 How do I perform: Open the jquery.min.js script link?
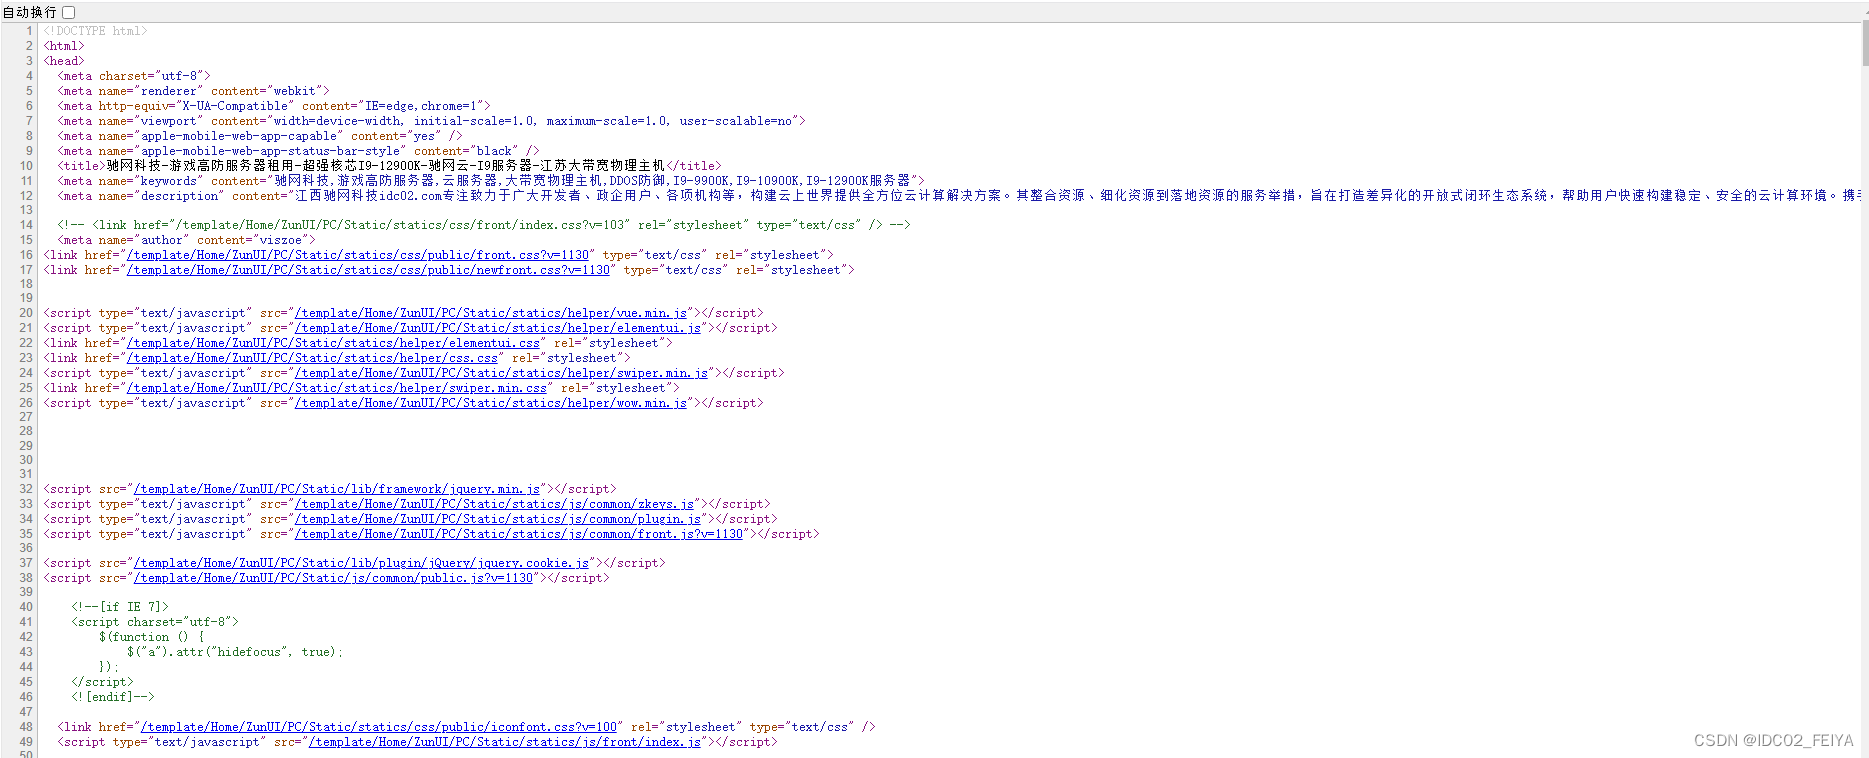(337, 489)
